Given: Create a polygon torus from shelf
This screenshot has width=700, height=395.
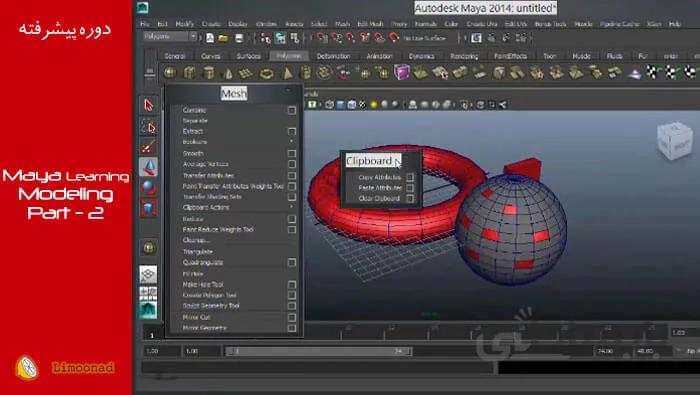Looking at the screenshot, I should [267, 73].
